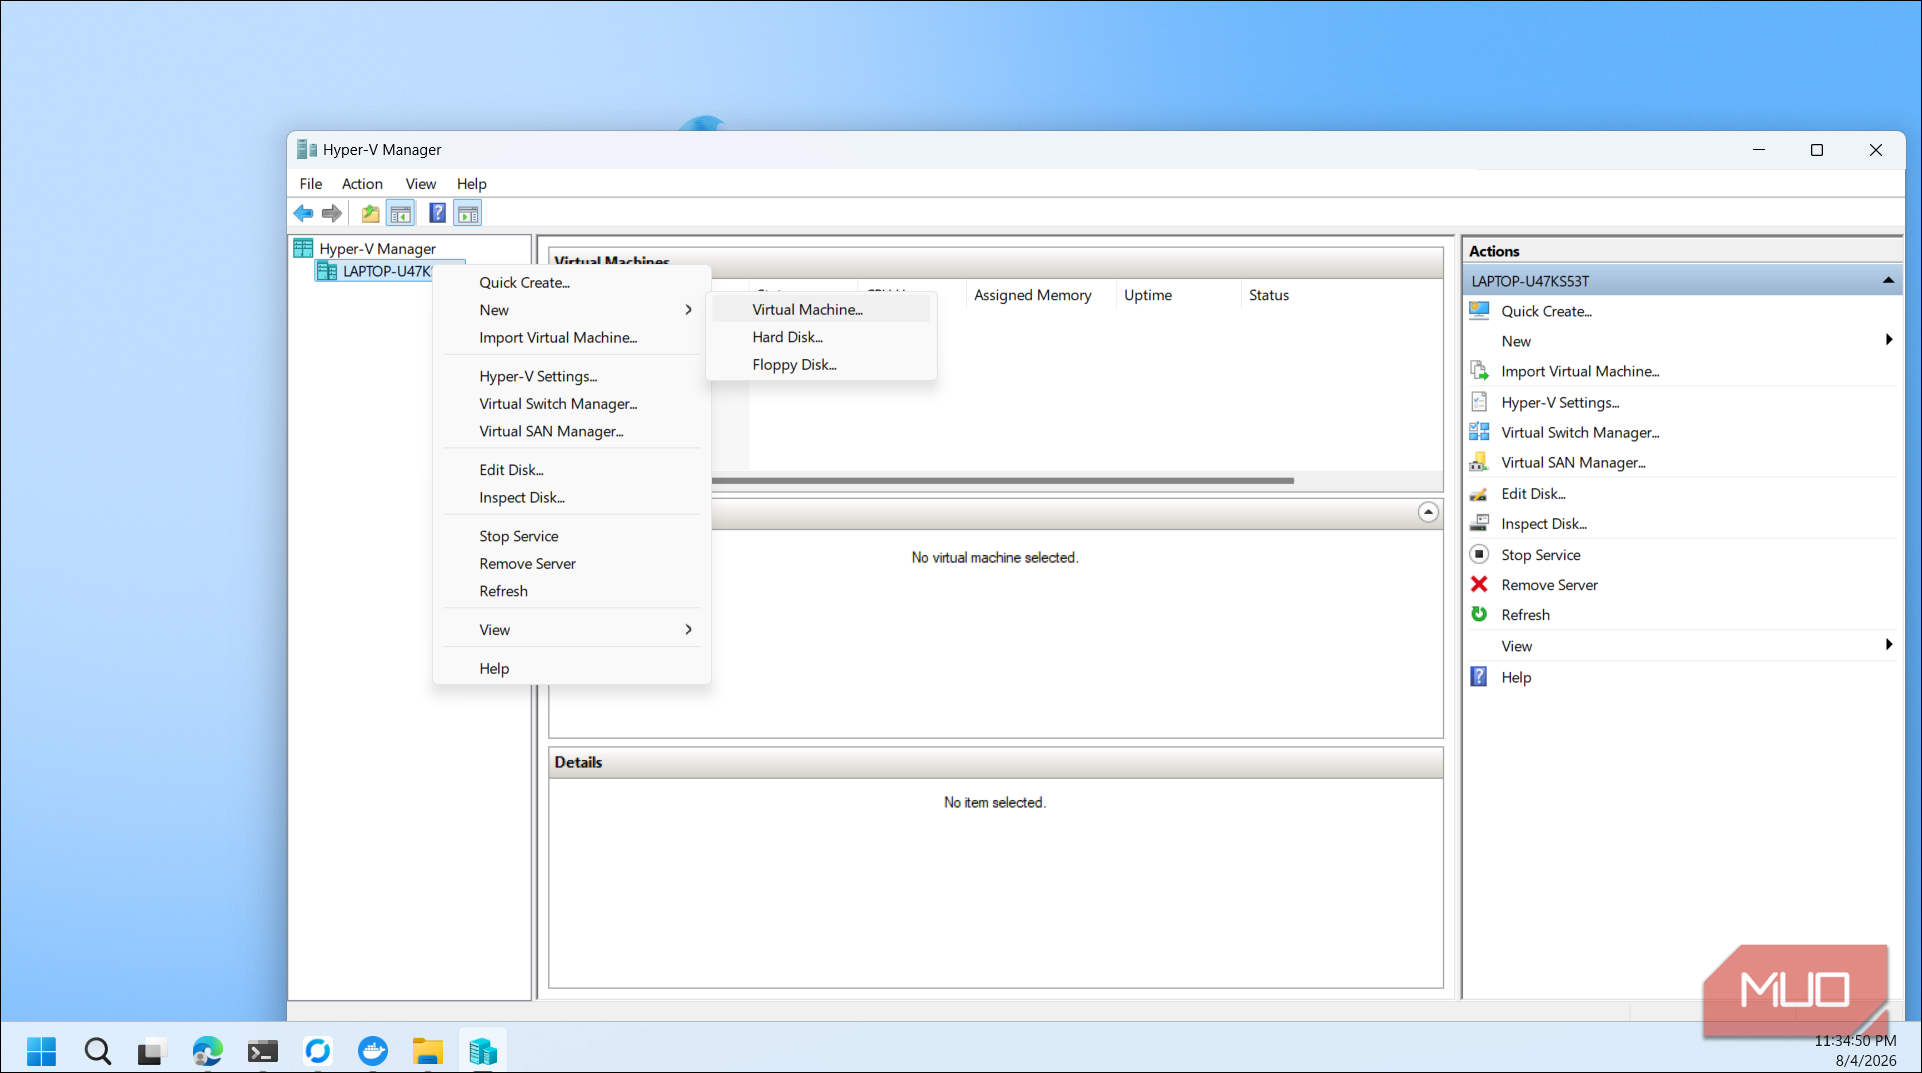Click the Hyper-V Manager root tree icon
Image resolution: width=1922 pixels, height=1073 pixels.
[303, 248]
